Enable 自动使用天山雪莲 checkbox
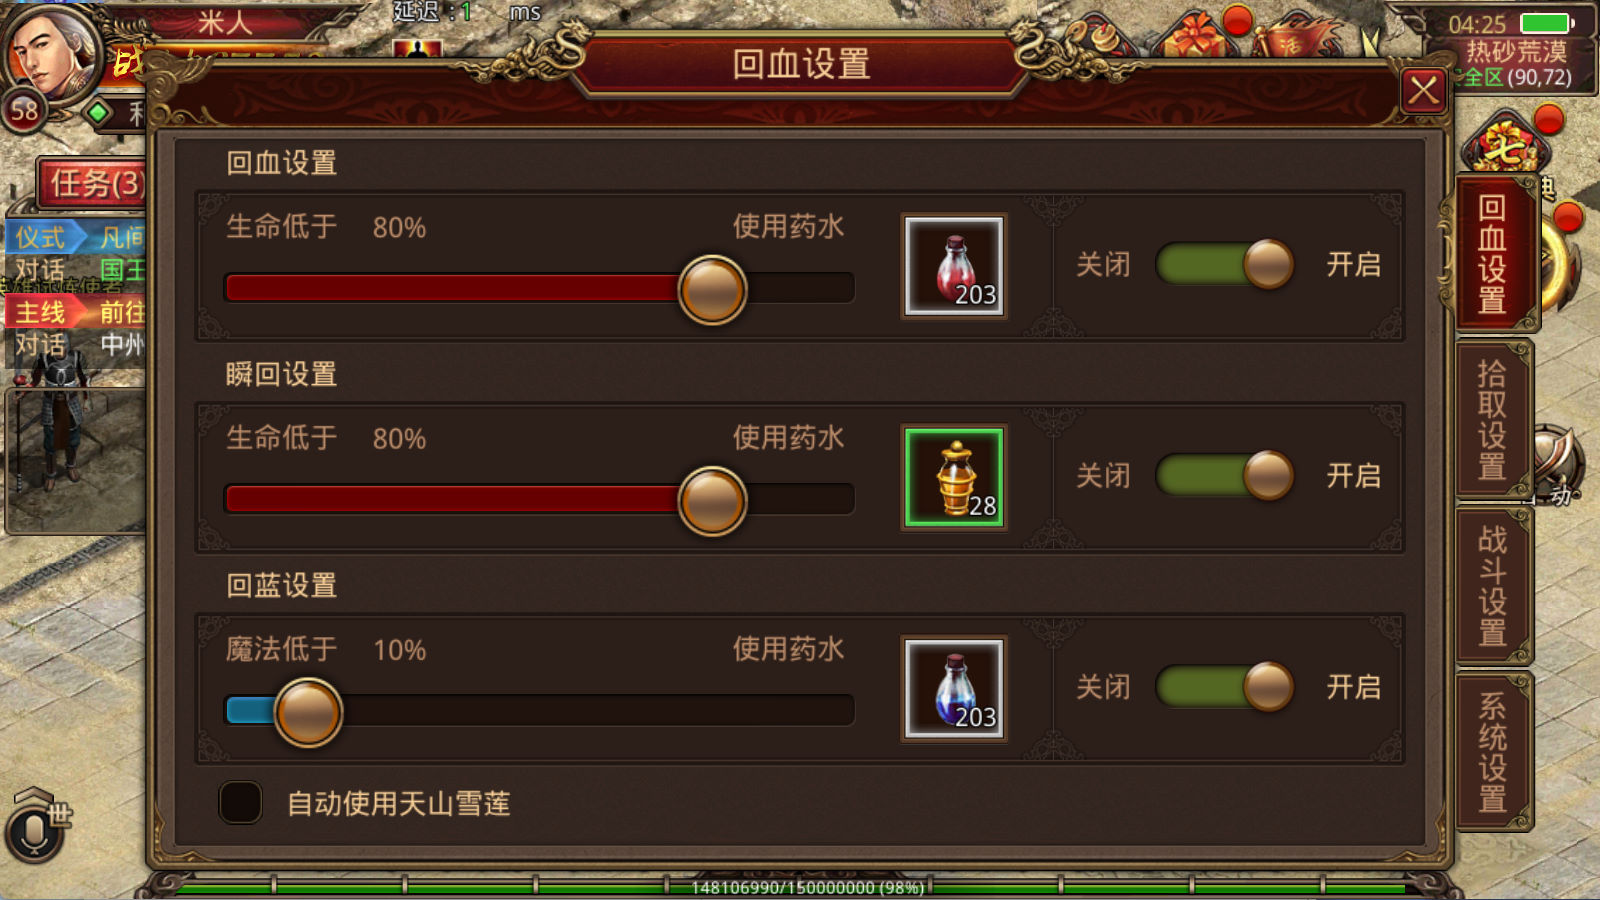1600x900 pixels. pyautogui.click(x=241, y=802)
